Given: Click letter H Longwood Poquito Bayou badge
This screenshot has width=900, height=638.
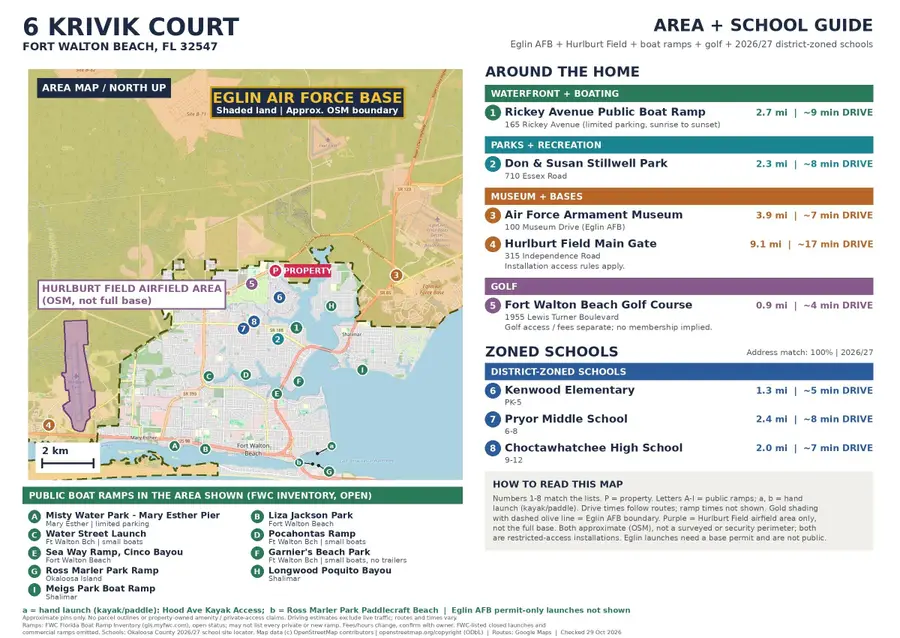Looking at the screenshot, I should (x=257, y=571).
